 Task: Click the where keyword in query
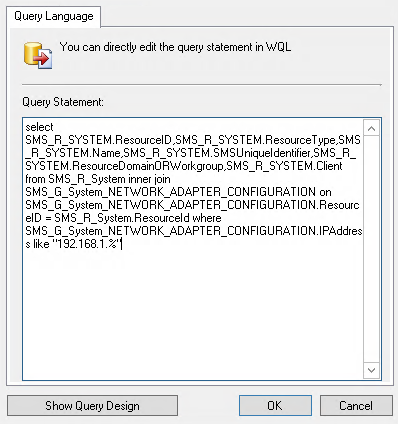(x=207, y=218)
